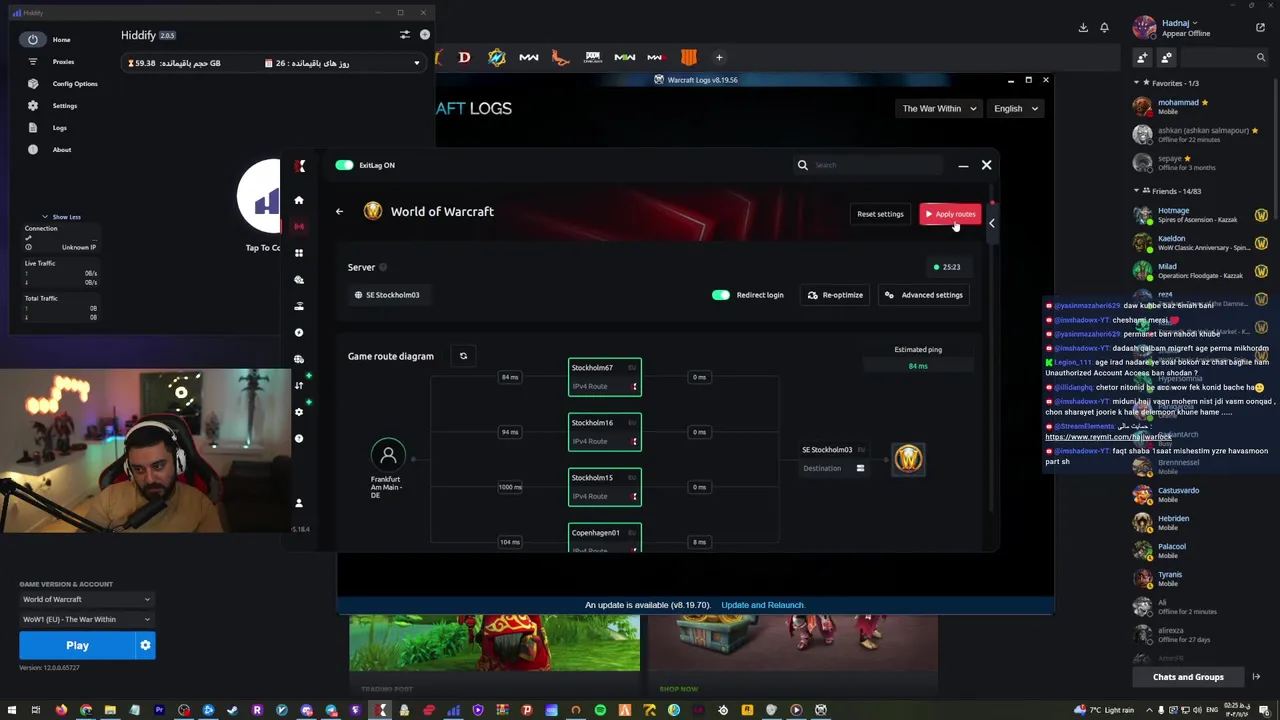This screenshot has height=720, width=1280.
Task: Click the ExitLag search magnifier icon
Action: click(802, 165)
